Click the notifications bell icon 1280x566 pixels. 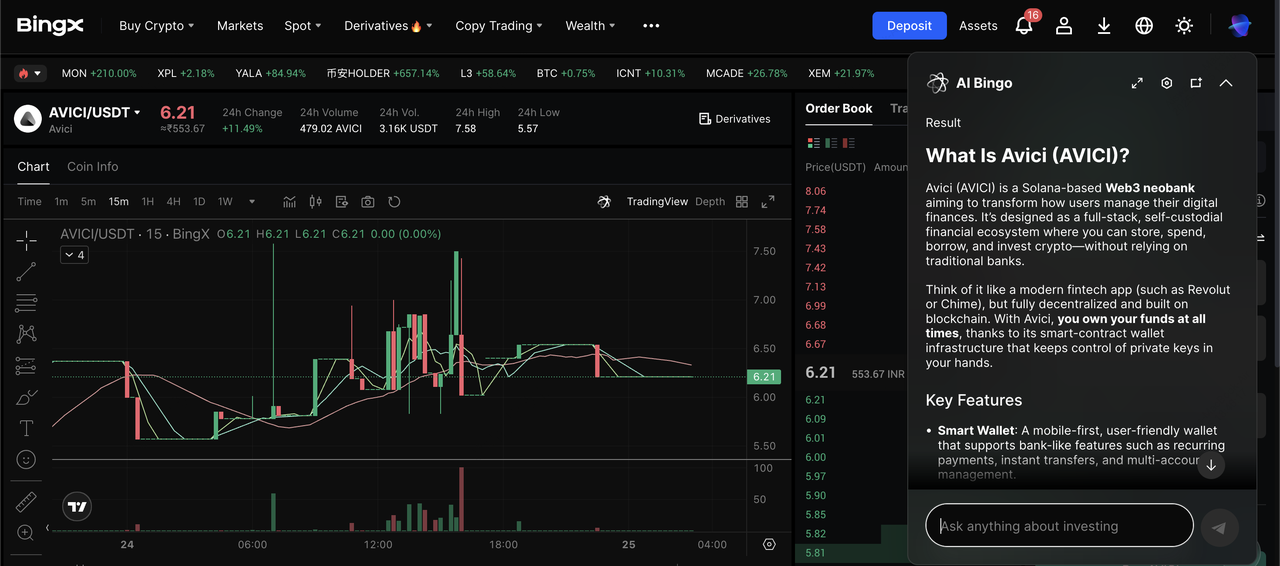1024,26
